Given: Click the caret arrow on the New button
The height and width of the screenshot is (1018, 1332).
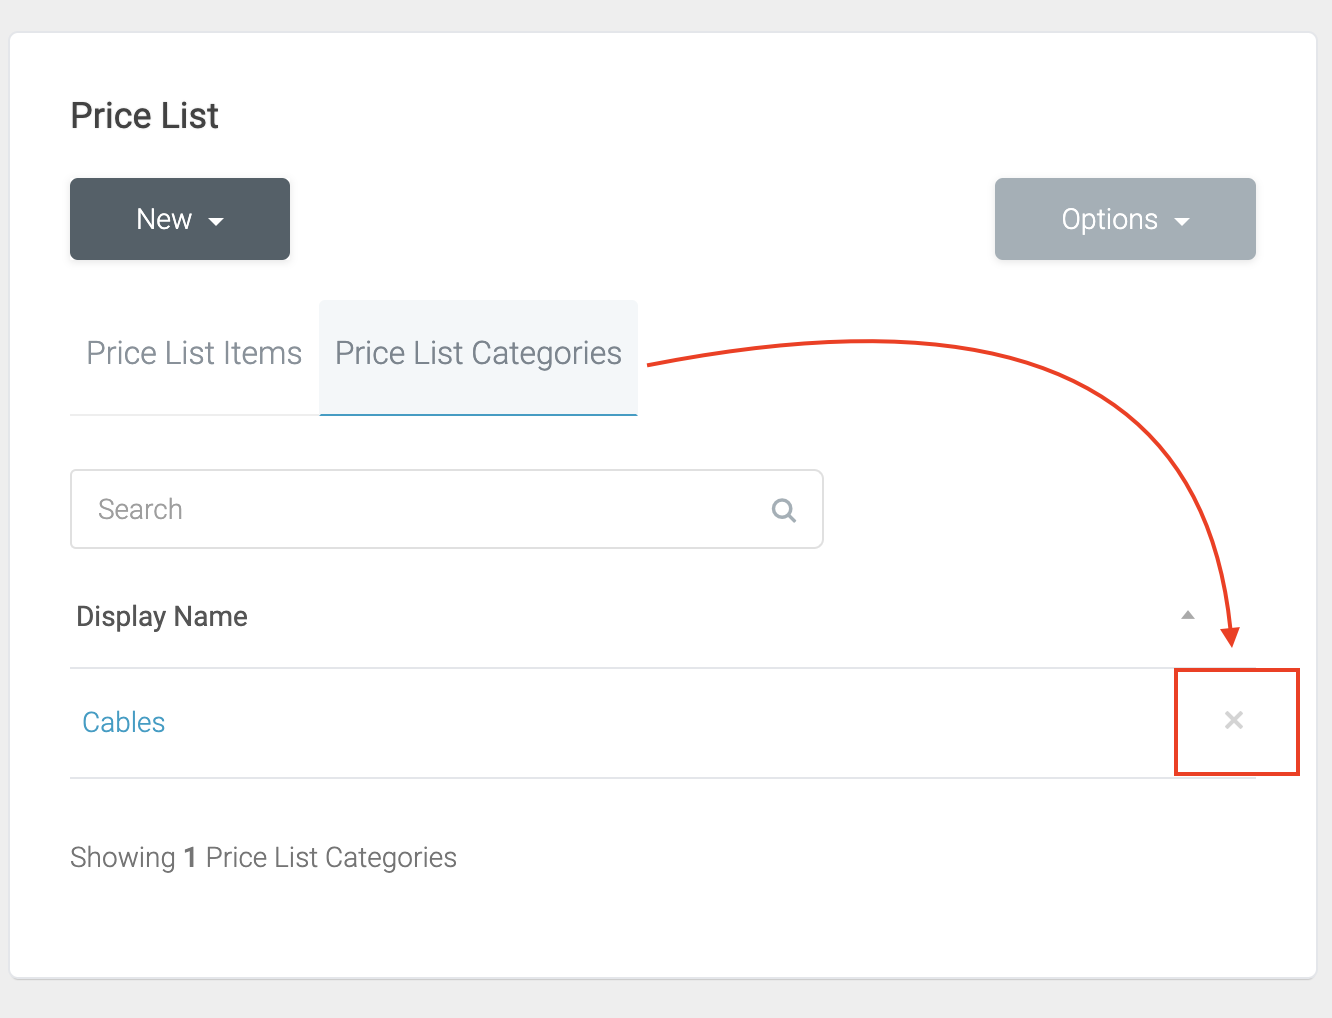Looking at the screenshot, I should [216, 221].
